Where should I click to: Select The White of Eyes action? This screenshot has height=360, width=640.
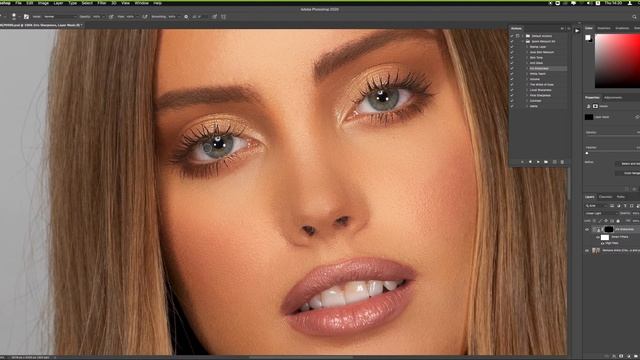coord(542,84)
